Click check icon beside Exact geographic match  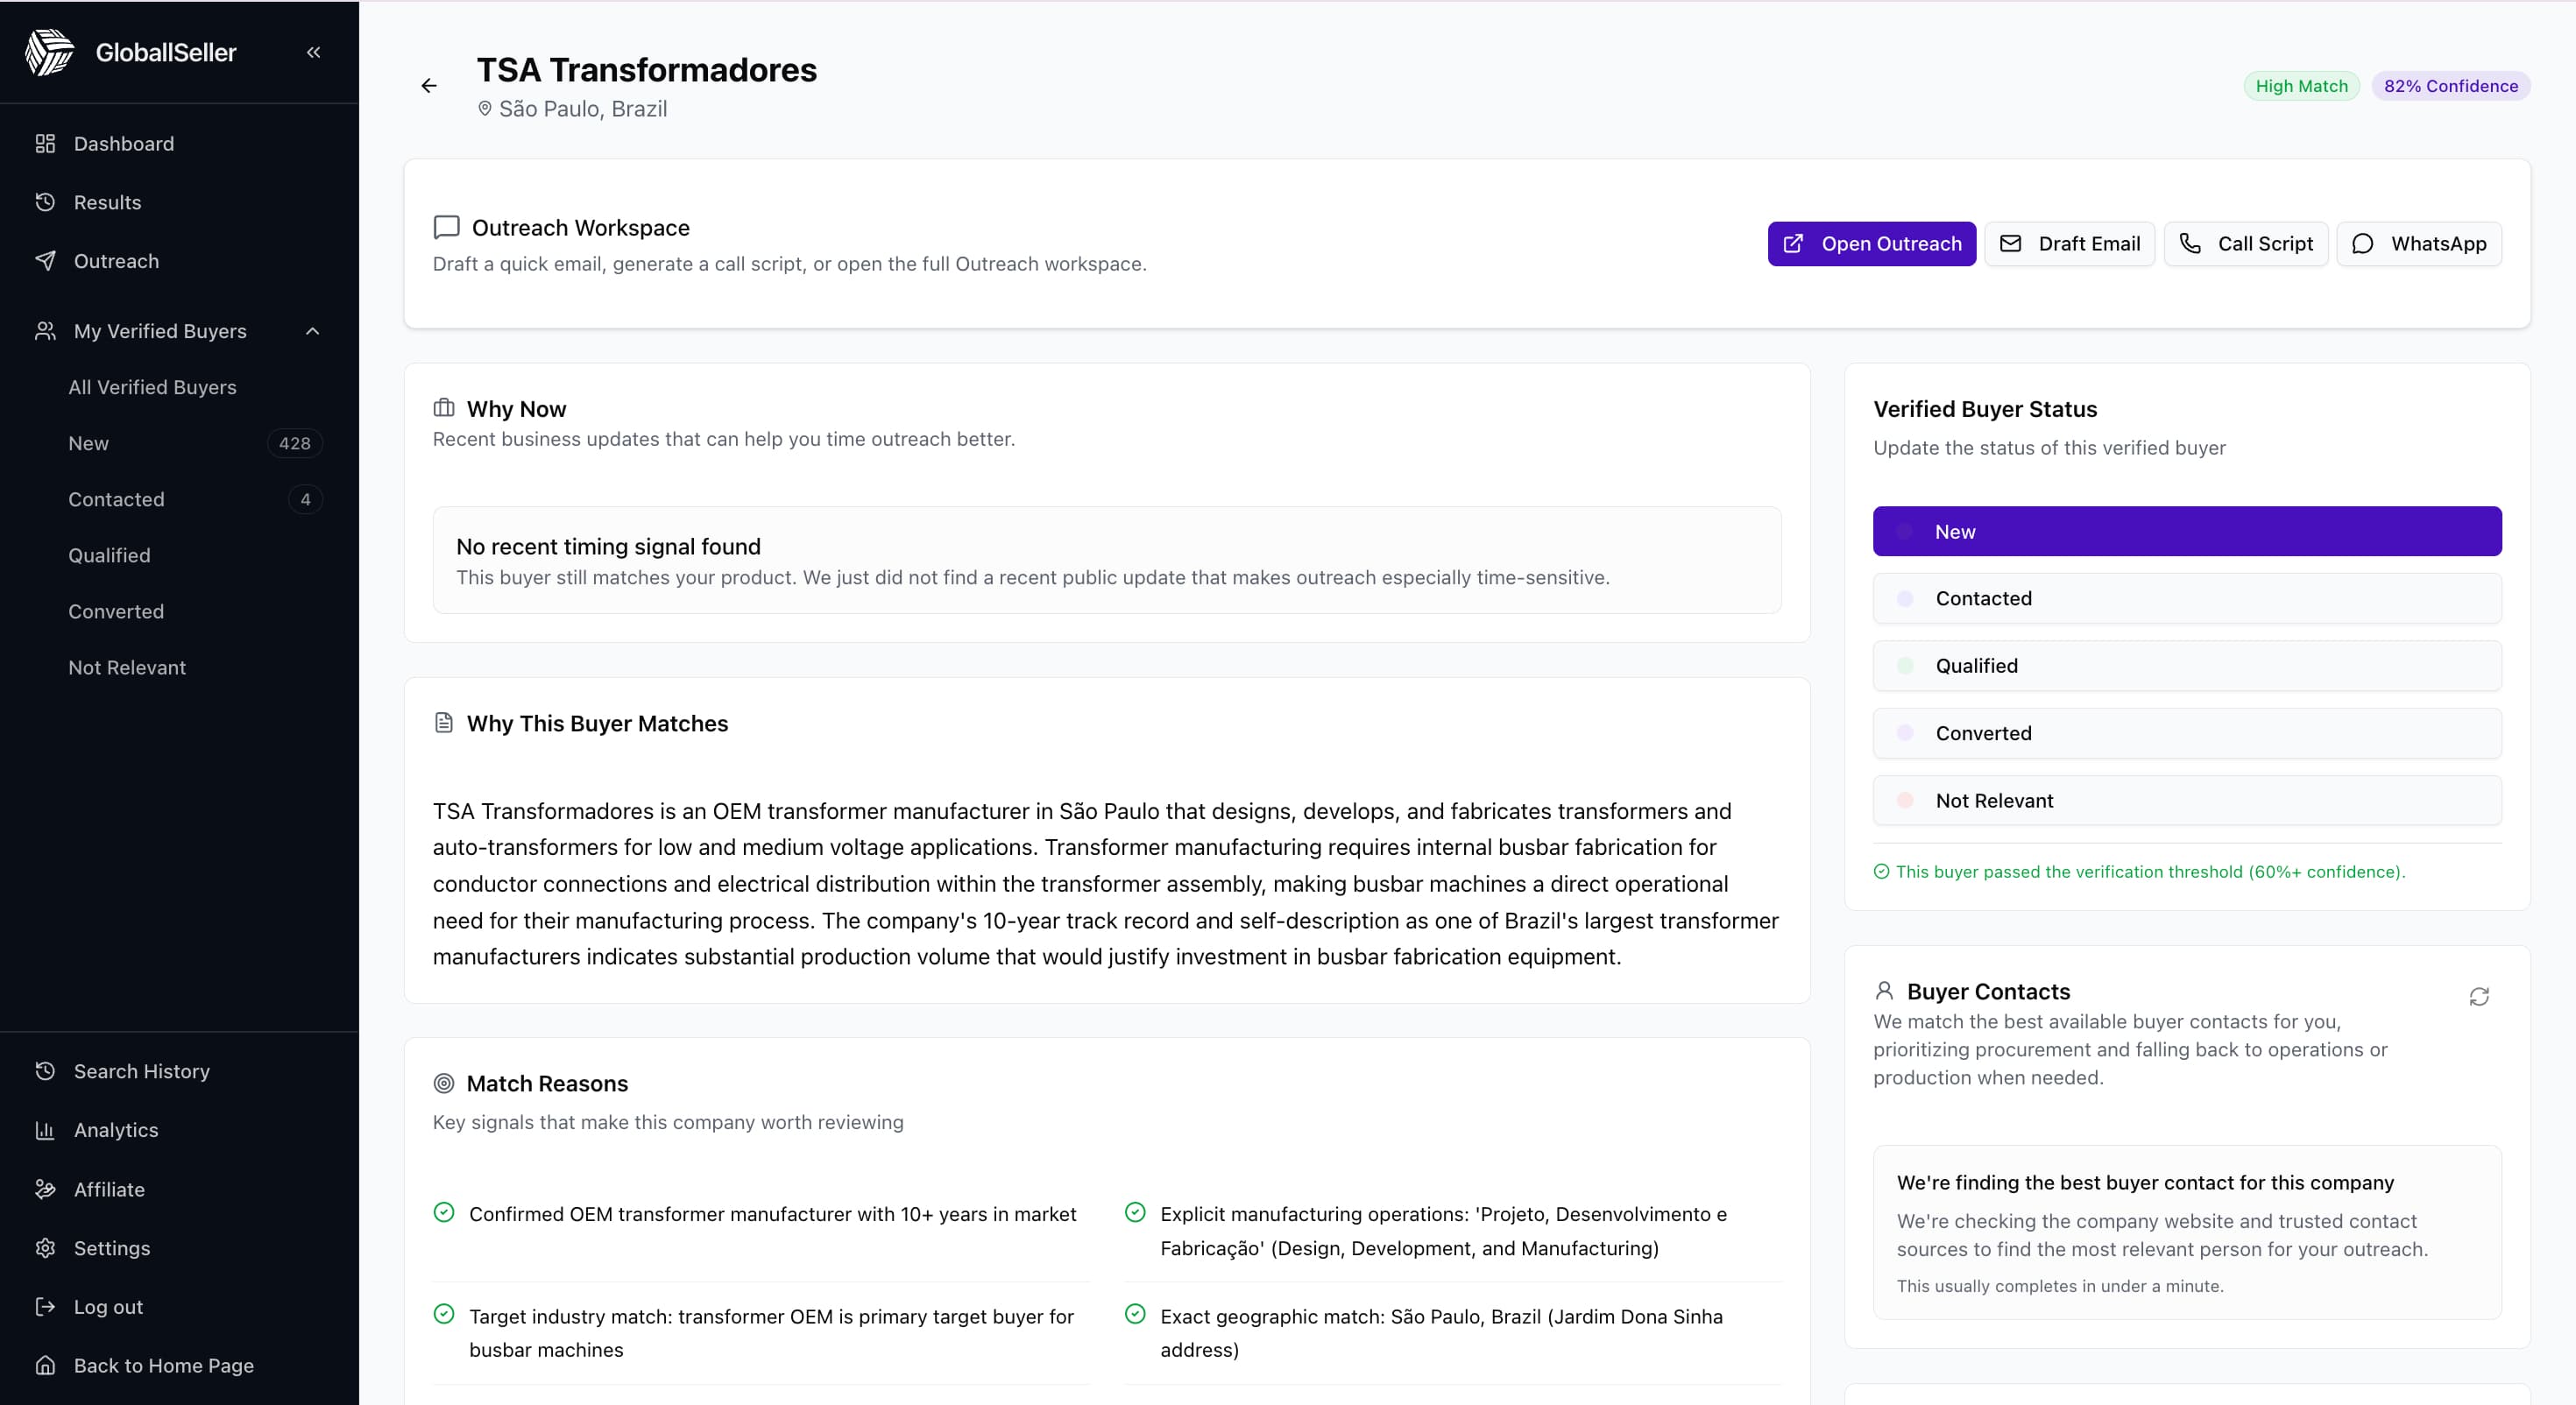coord(1135,1315)
